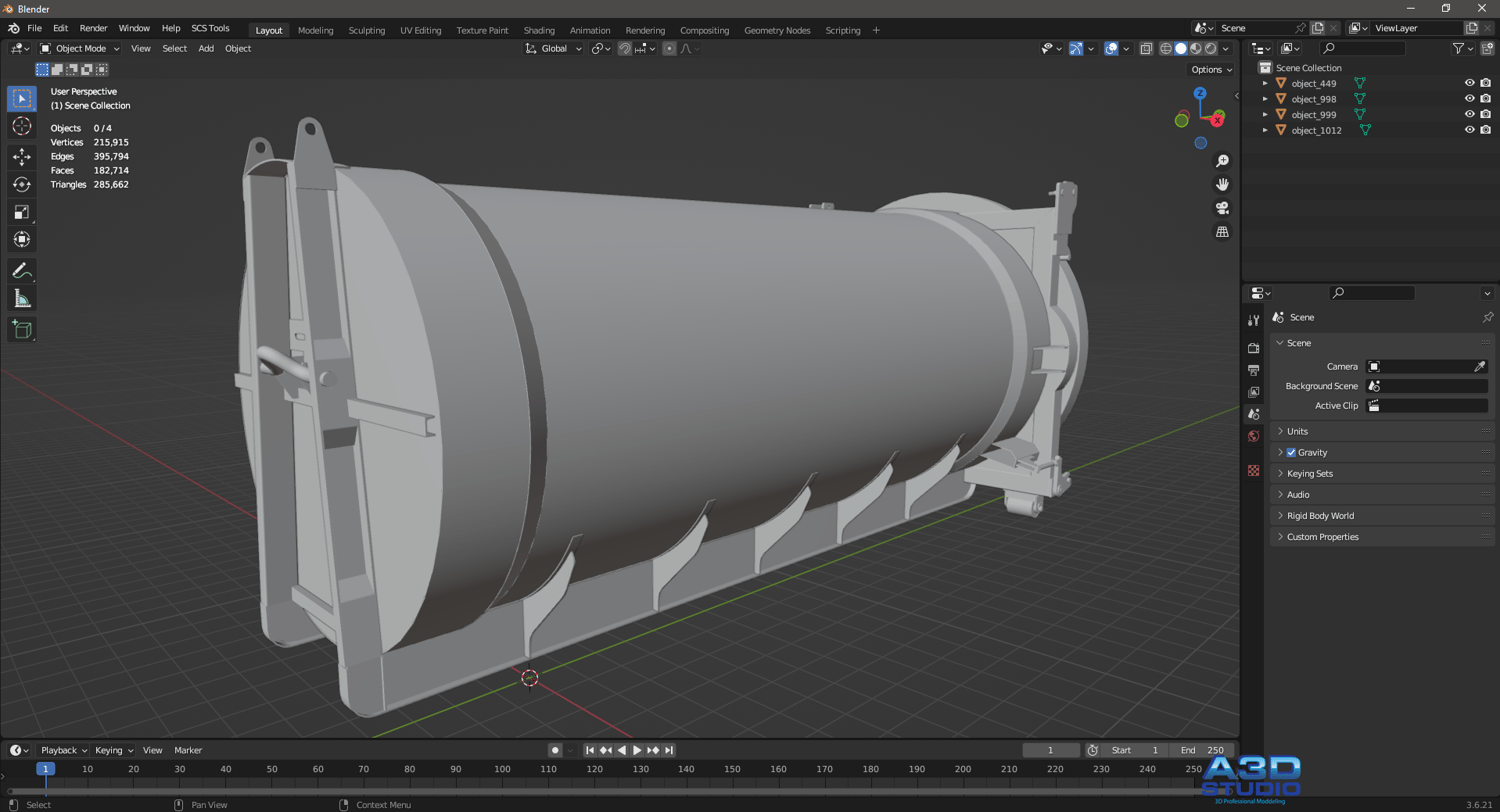Disable object_1012 in renders
The image size is (1500, 812).
click(1485, 130)
